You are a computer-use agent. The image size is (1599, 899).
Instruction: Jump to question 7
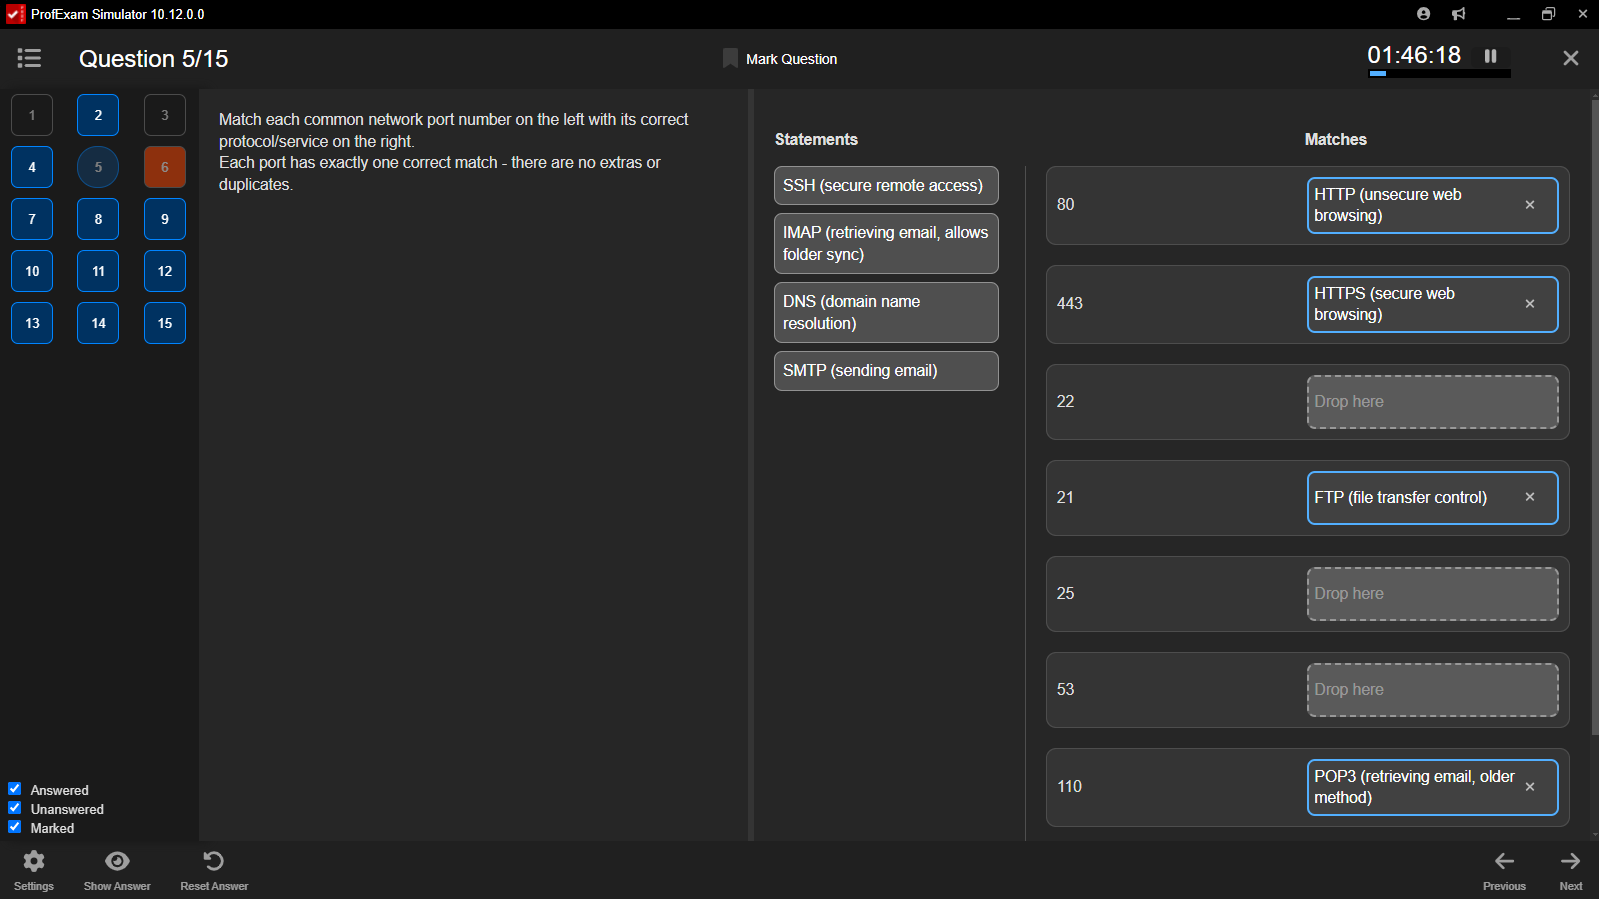click(32, 219)
